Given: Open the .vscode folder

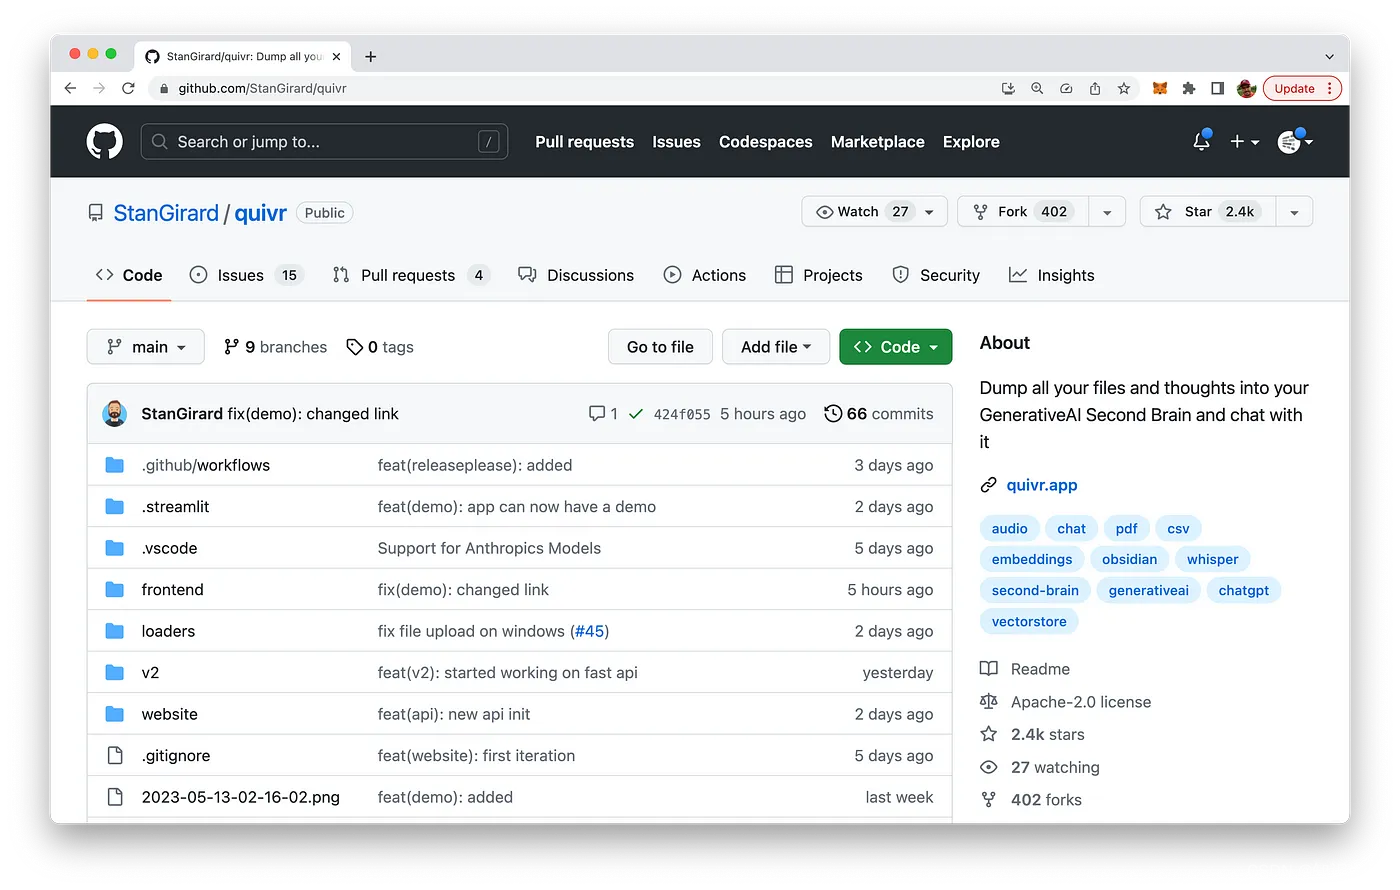Looking at the screenshot, I should (x=169, y=548).
